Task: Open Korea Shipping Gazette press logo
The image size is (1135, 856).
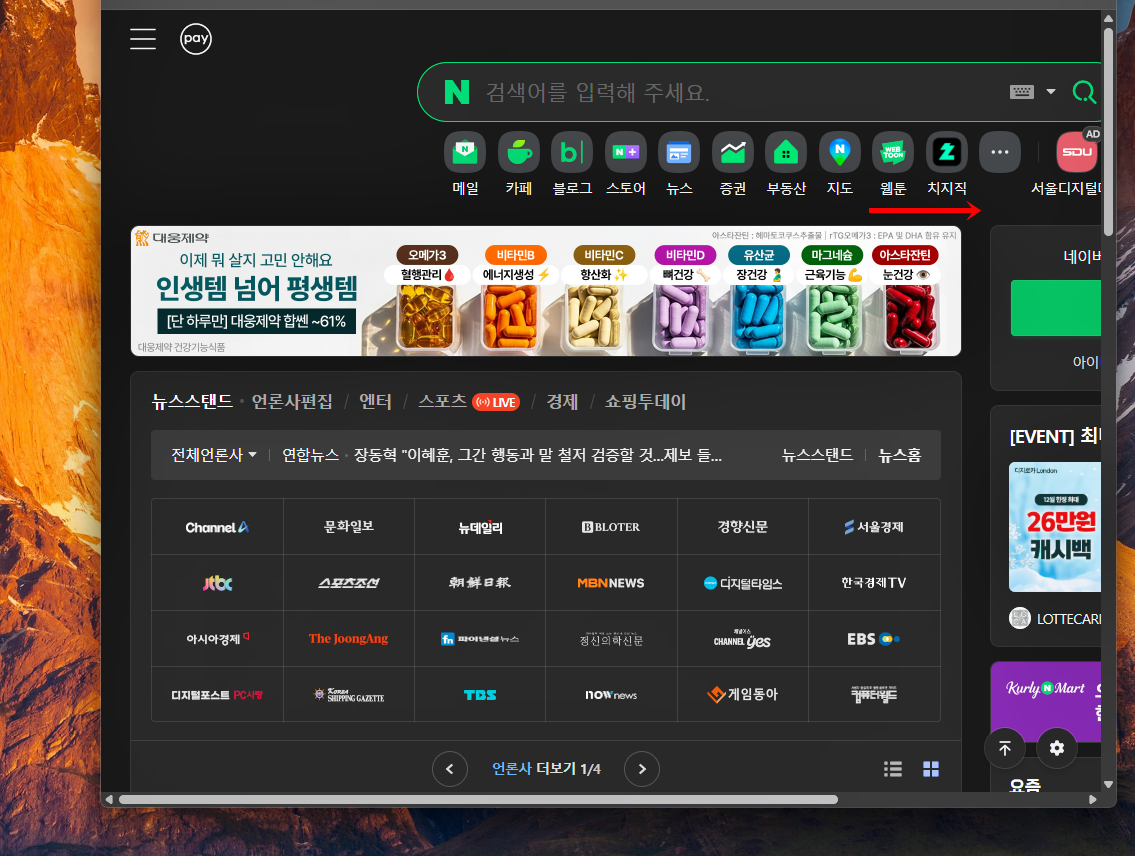Action: [x=349, y=694]
